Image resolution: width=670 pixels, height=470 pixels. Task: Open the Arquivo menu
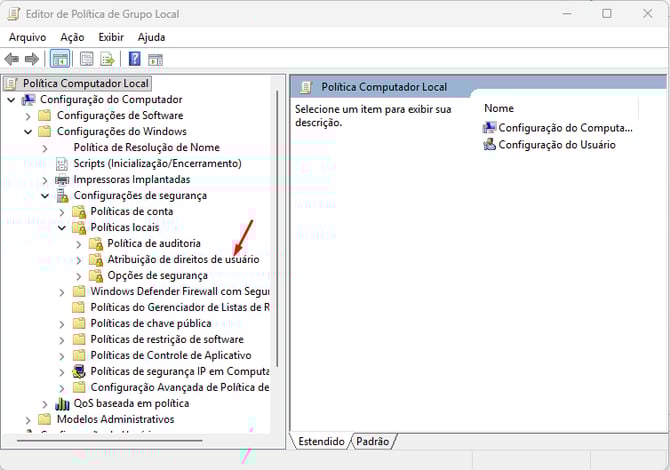[28, 37]
